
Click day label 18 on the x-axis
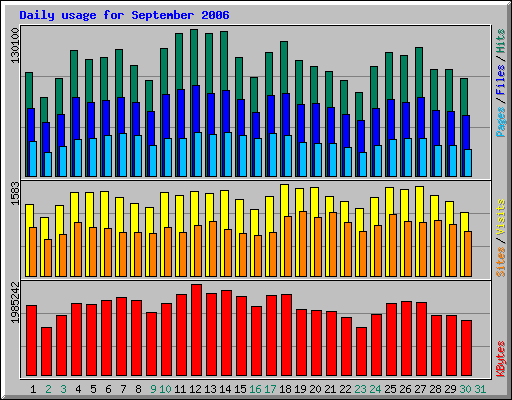point(285,389)
